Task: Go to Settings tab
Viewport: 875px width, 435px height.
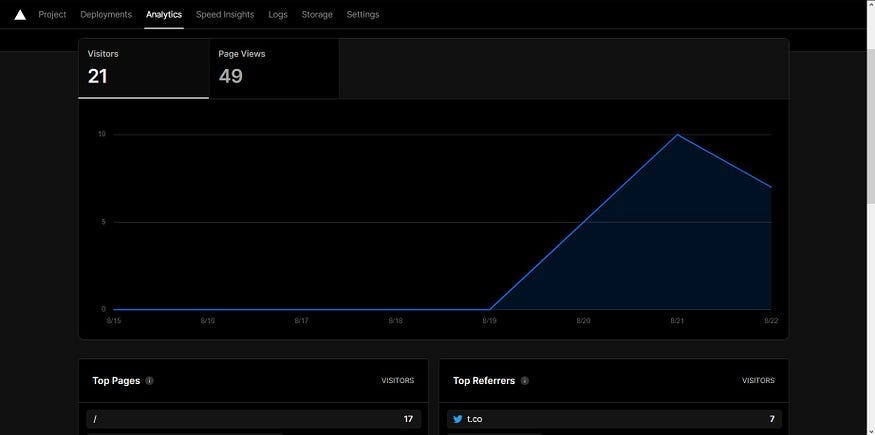Action: click(x=363, y=14)
